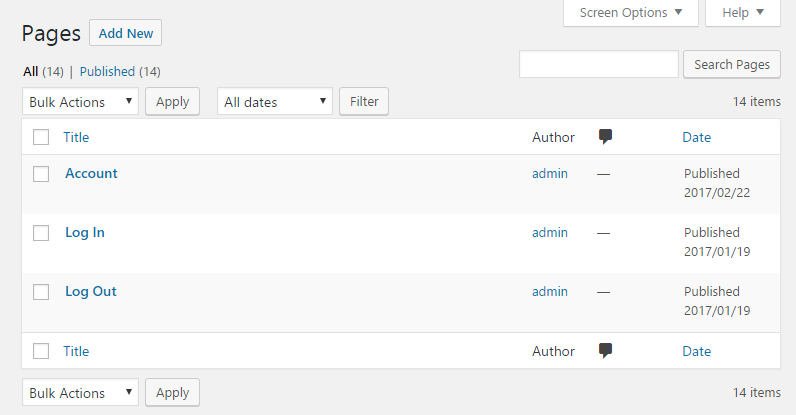
Task: Open the bottom Bulk Actions dropdown
Action: [80, 392]
